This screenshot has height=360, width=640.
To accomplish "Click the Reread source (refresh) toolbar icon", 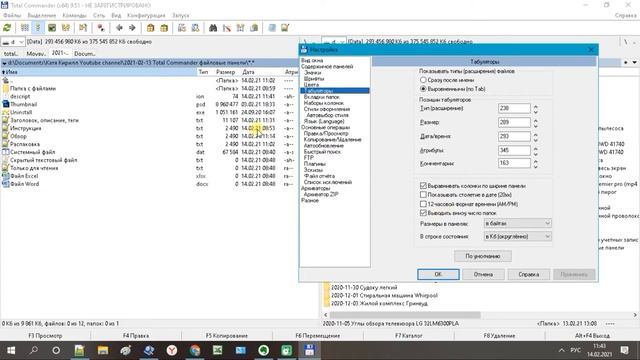I will coord(7,28).
